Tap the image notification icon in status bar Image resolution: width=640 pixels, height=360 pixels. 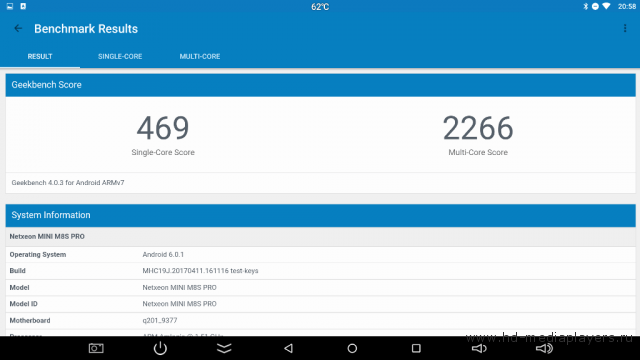click(x=10, y=6)
